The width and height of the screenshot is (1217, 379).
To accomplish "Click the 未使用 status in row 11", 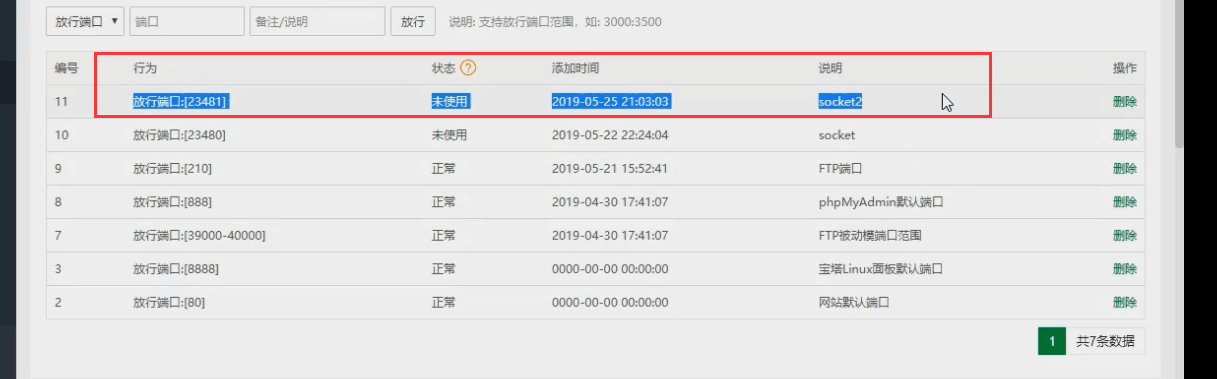I will [x=450, y=101].
